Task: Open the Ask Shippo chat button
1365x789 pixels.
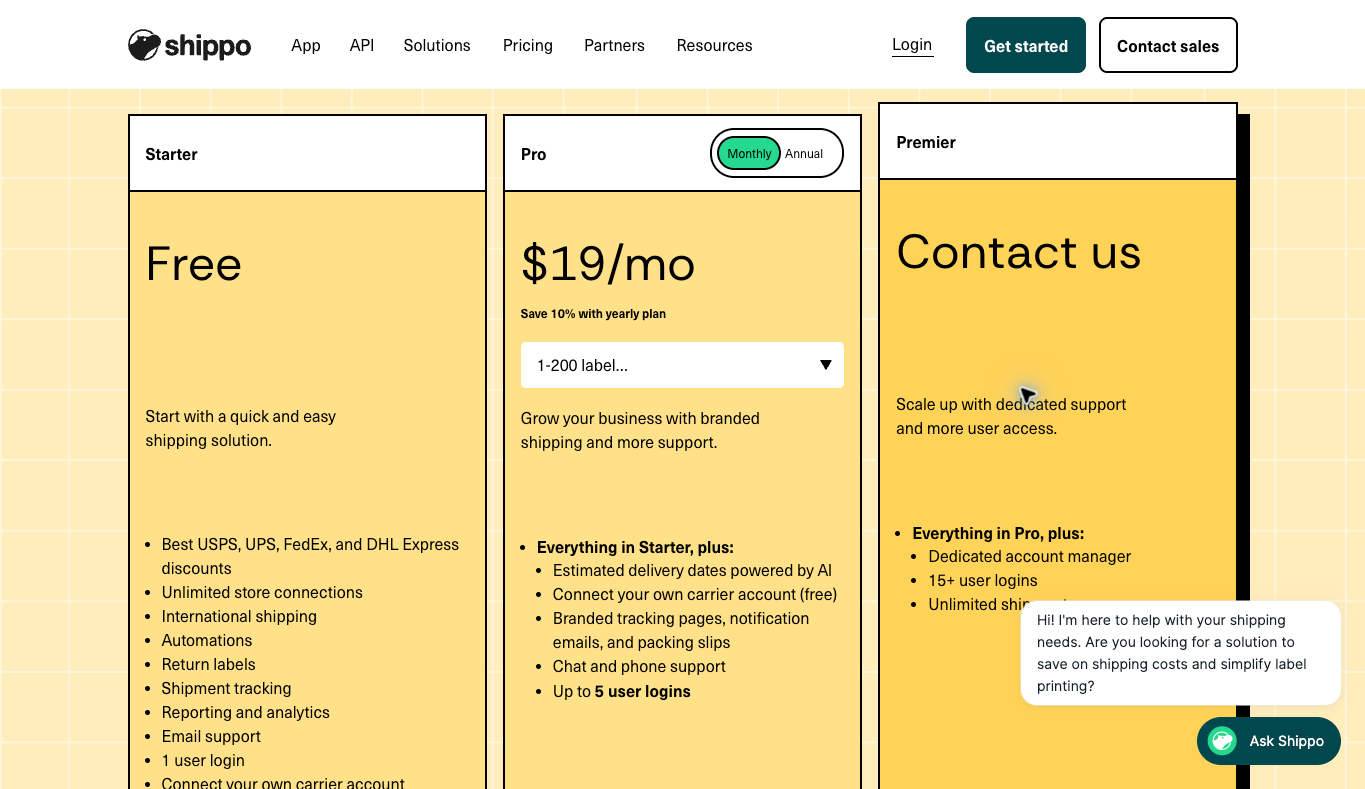Action: [1268, 741]
